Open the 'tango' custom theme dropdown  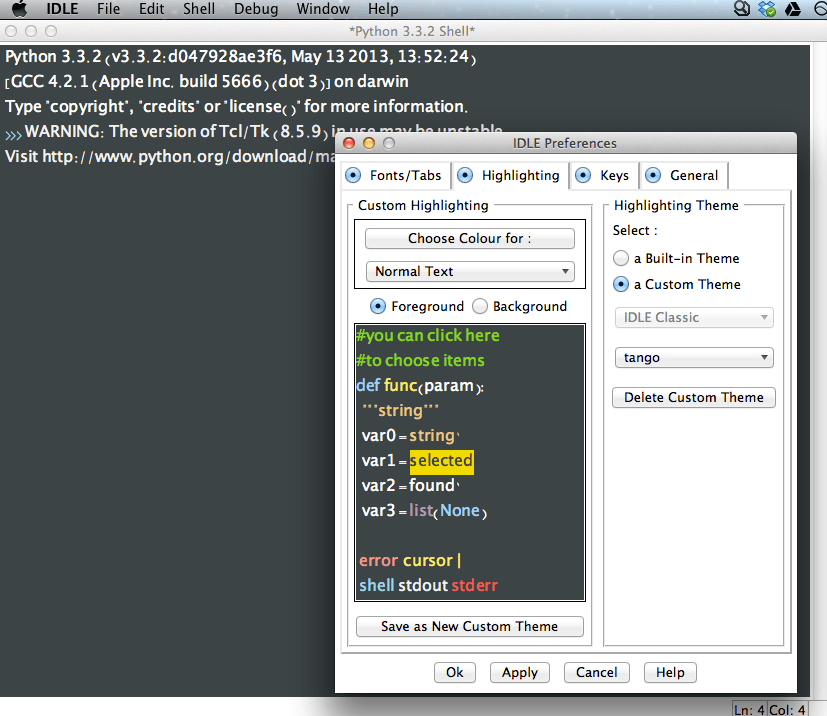tap(693, 357)
